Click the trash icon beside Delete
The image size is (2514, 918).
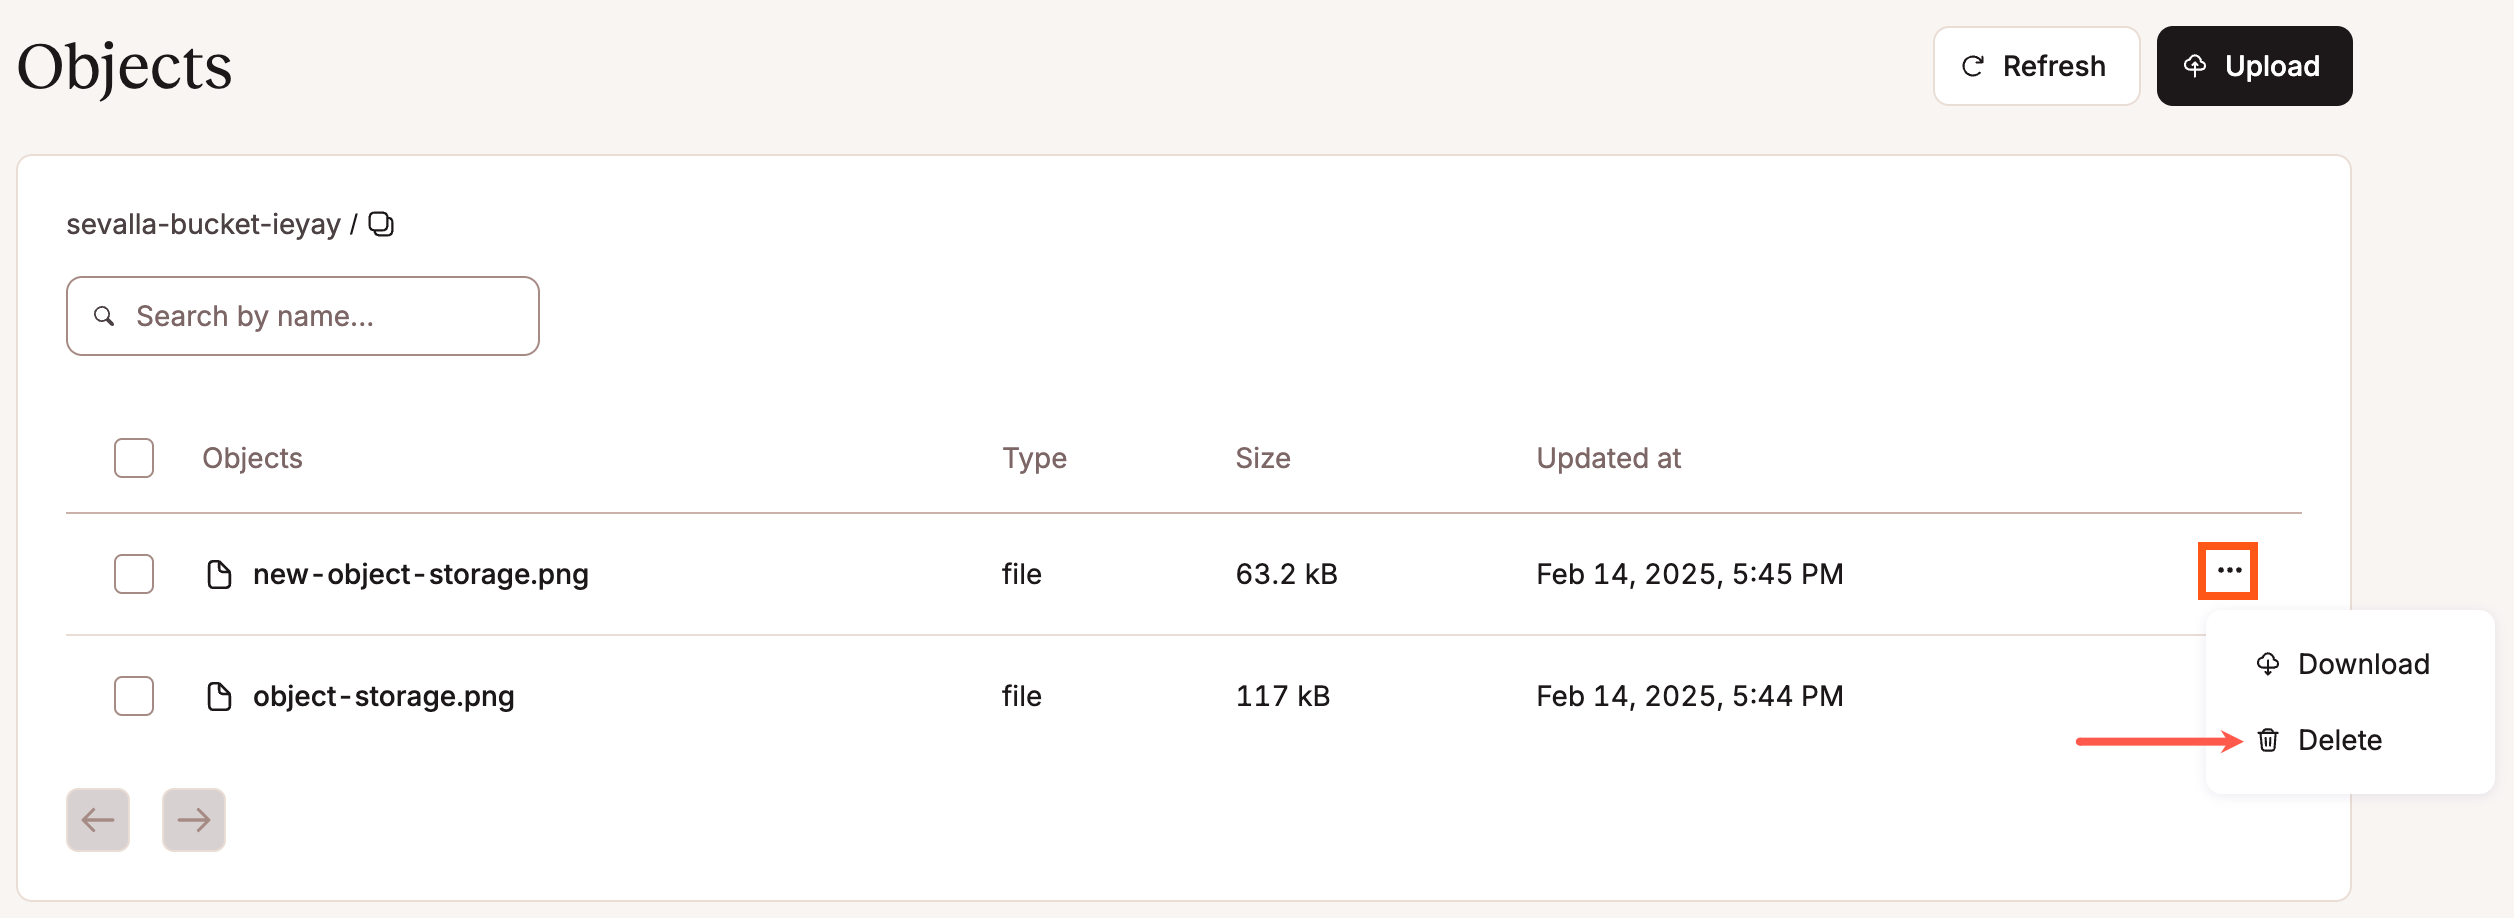pyautogui.click(x=2268, y=740)
